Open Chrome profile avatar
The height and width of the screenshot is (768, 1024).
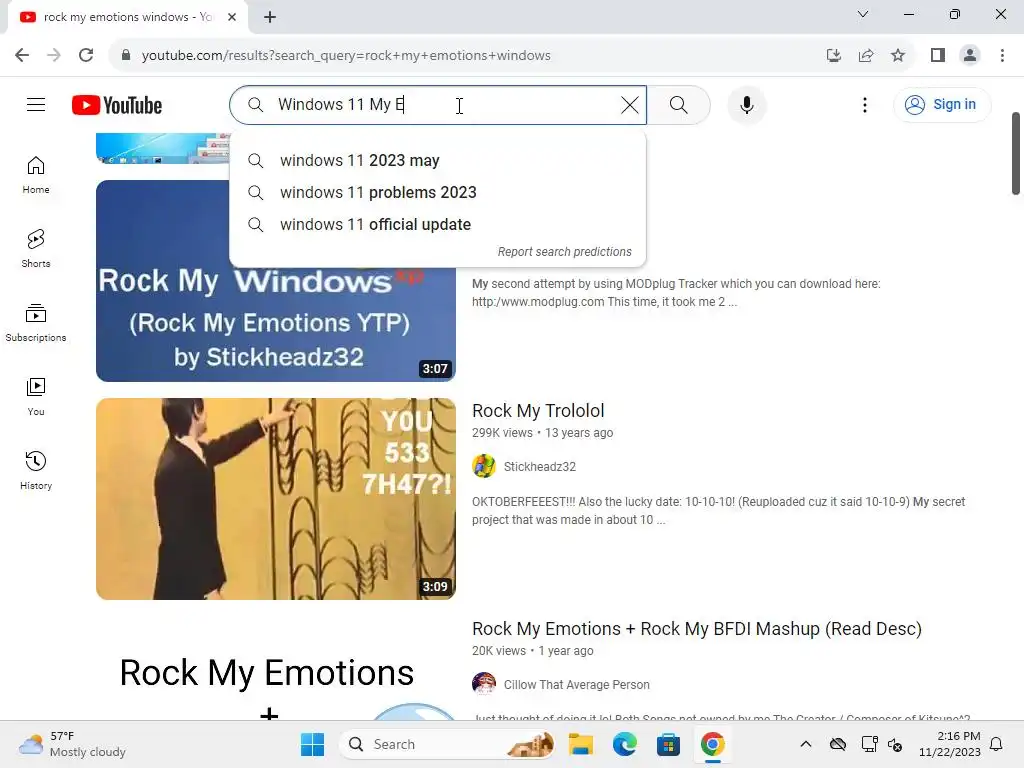[970, 56]
